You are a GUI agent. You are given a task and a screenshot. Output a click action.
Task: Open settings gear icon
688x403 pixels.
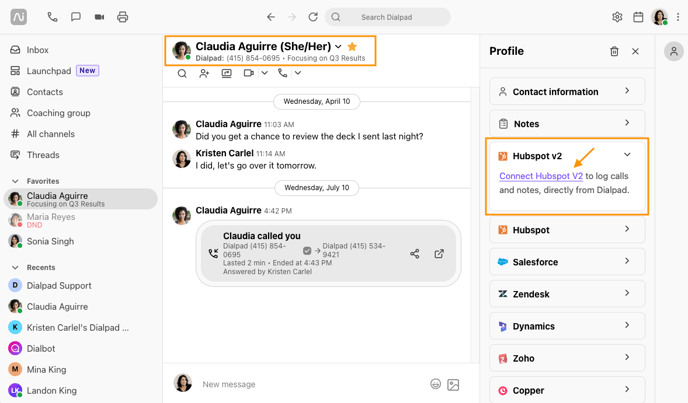[617, 17]
